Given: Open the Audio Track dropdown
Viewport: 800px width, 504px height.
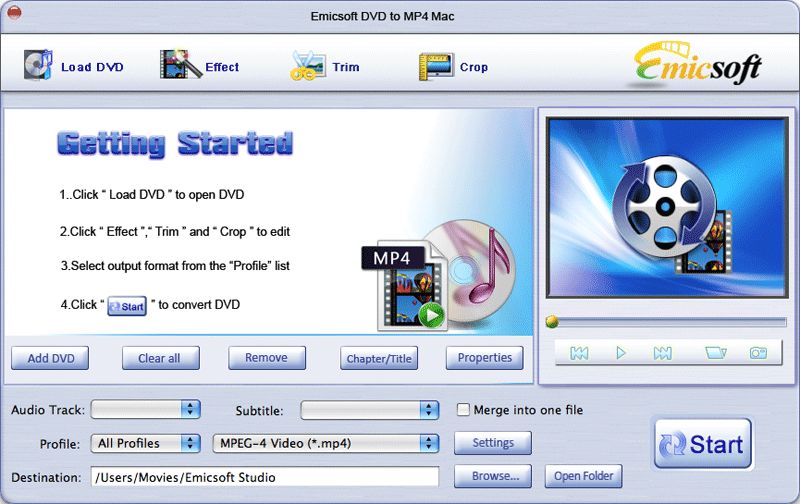Looking at the screenshot, I should coord(146,410).
